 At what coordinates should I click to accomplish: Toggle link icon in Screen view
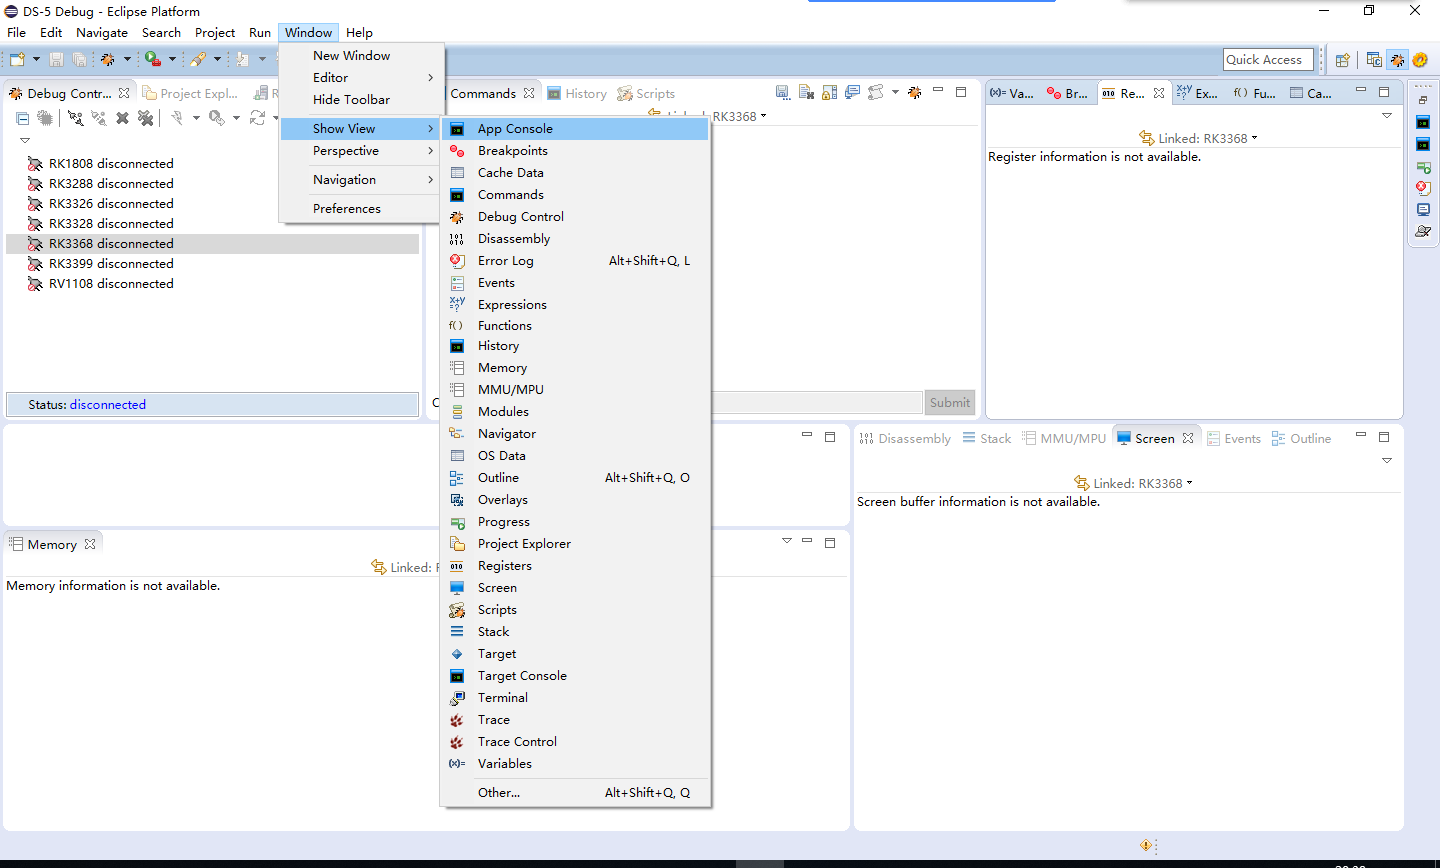click(1082, 483)
